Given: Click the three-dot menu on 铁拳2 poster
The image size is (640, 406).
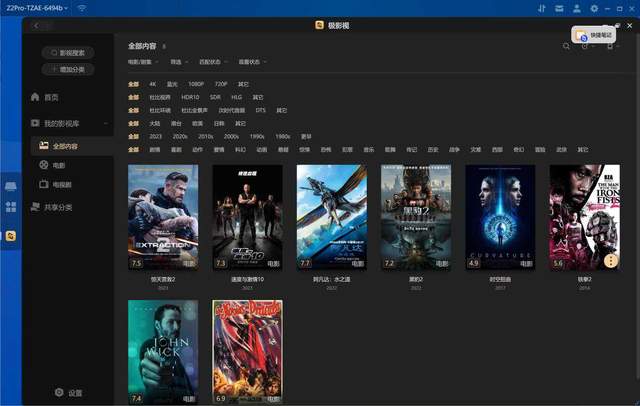Looking at the screenshot, I should pos(611,261).
